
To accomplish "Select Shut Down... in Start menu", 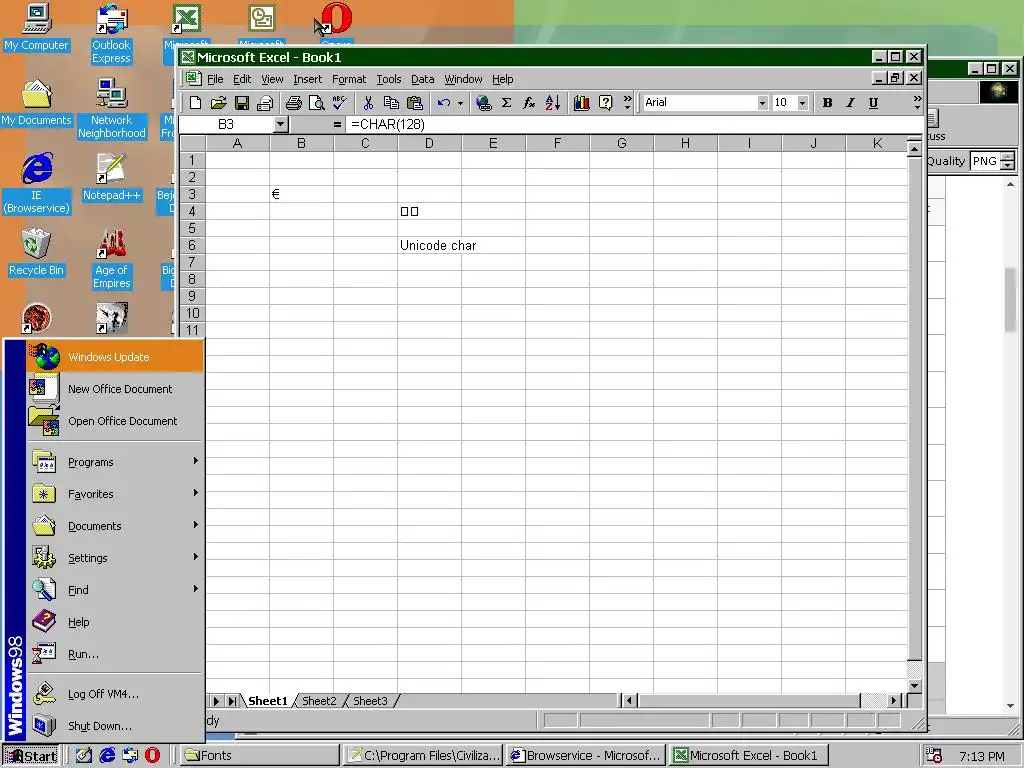I will point(115,726).
